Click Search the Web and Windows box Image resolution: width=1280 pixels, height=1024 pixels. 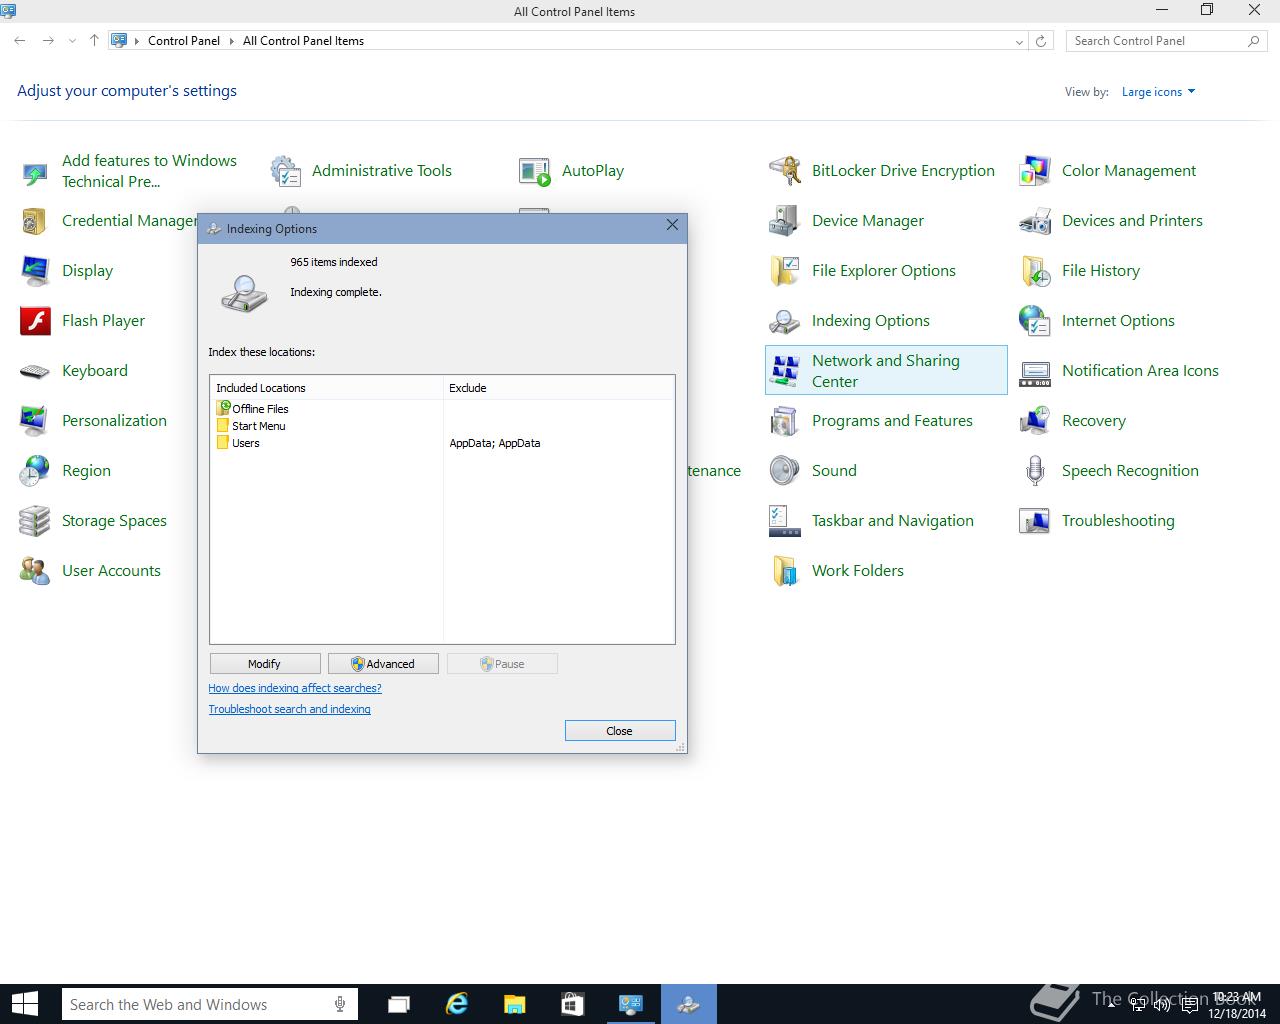coord(209,1005)
